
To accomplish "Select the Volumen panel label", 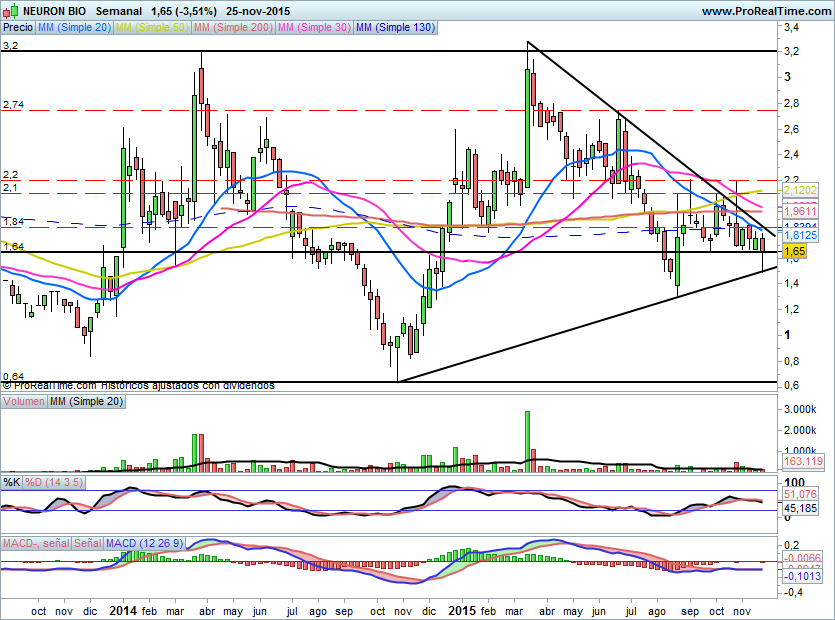I will (24, 401).
